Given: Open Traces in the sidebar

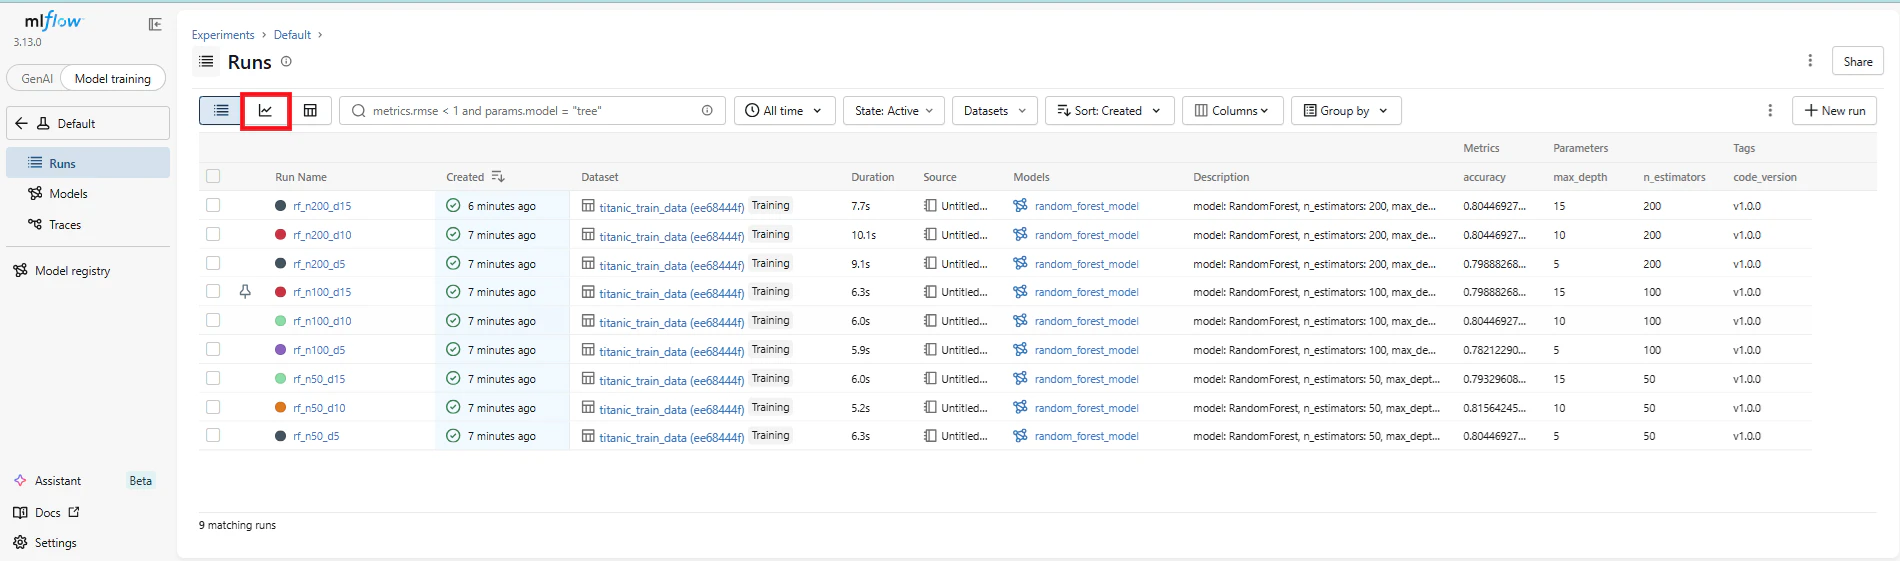Looking at the screenshot, I should pos(88,225).
